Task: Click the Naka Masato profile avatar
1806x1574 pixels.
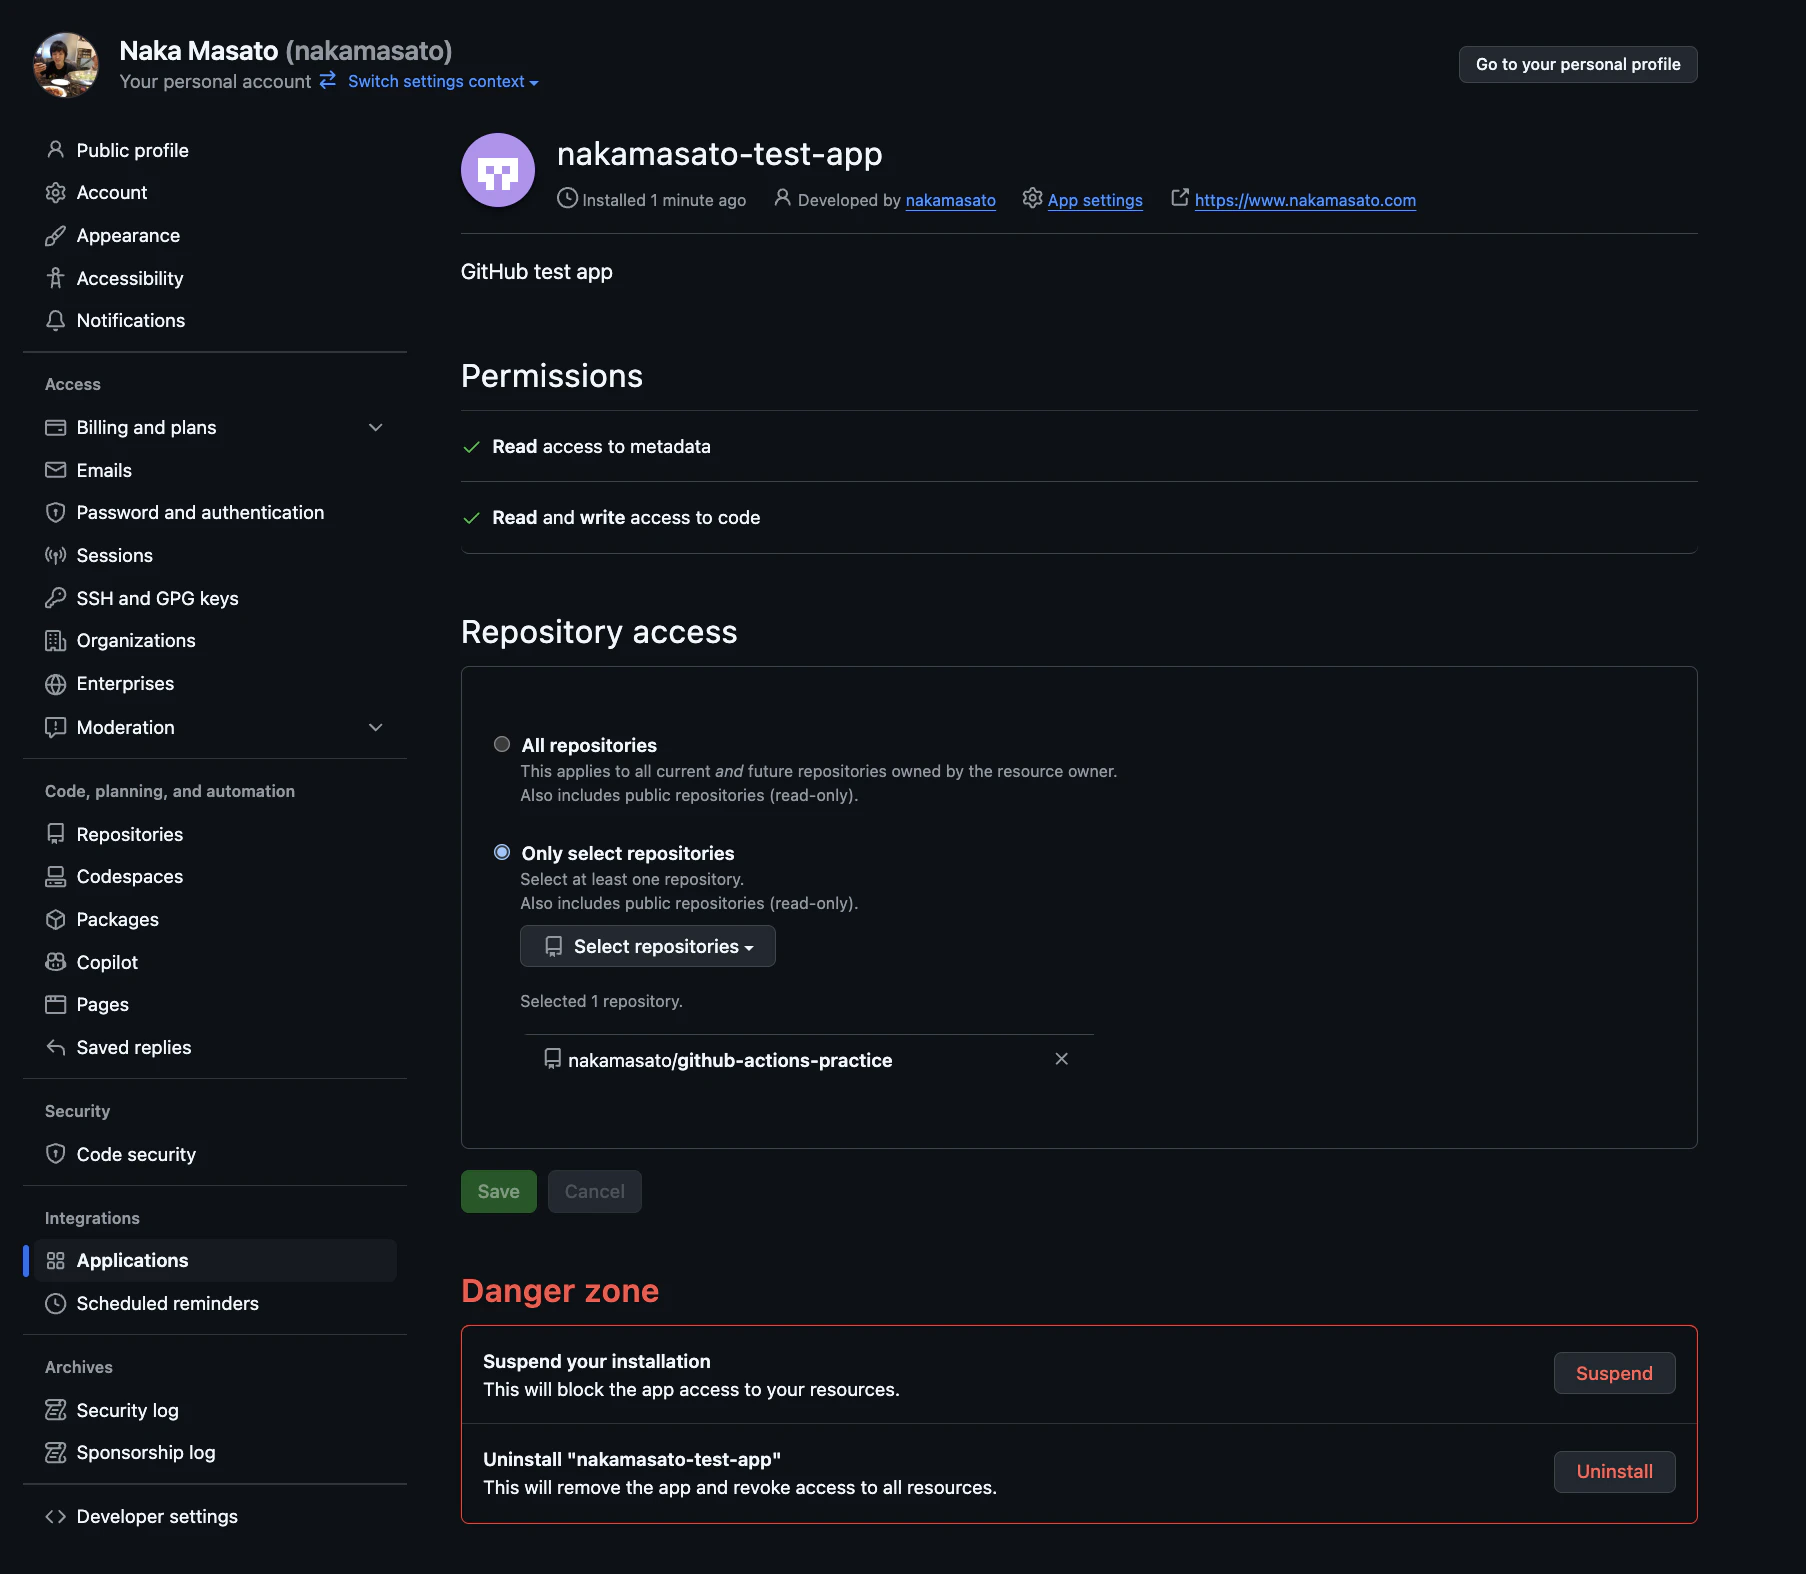Action: coord(66,65)
